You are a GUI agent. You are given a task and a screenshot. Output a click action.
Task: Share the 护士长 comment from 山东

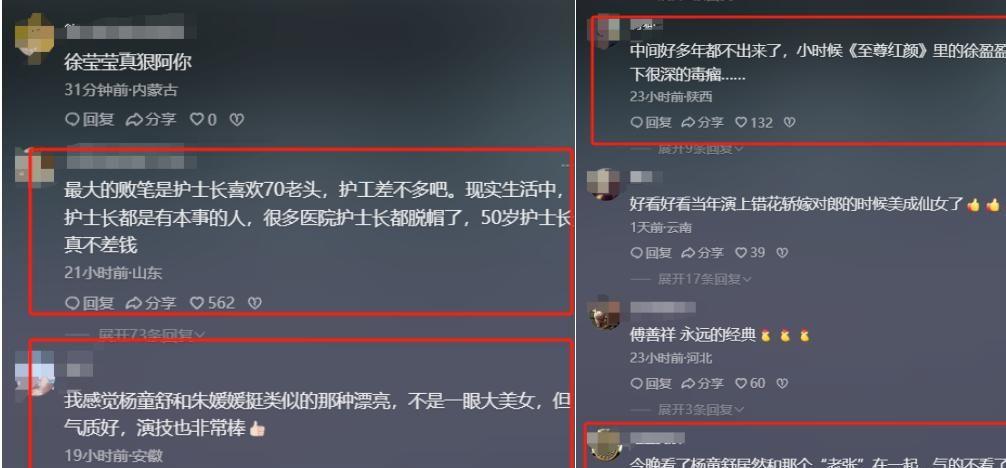point(151,302)
